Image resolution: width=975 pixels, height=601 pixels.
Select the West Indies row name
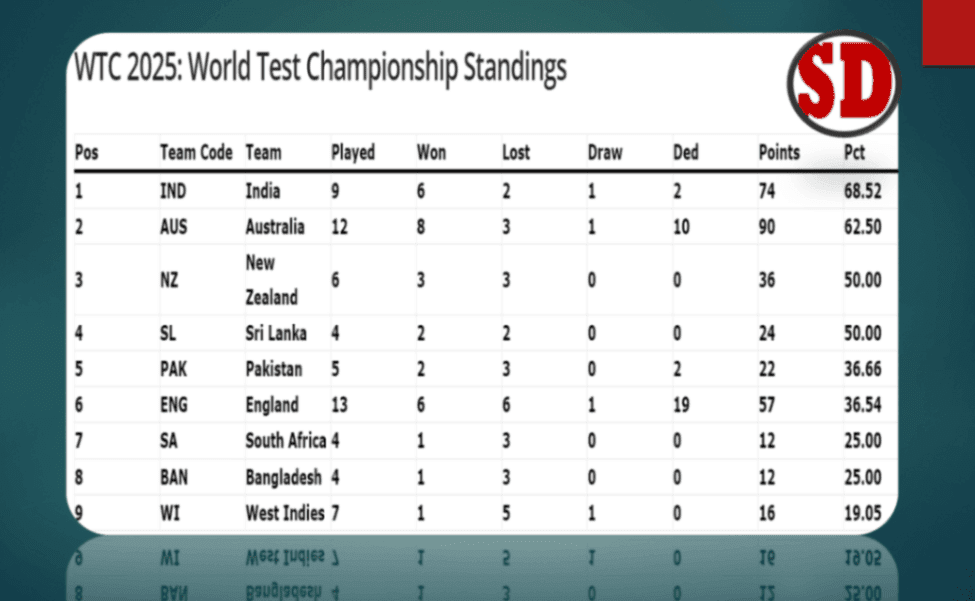click(x=285, y=513)
